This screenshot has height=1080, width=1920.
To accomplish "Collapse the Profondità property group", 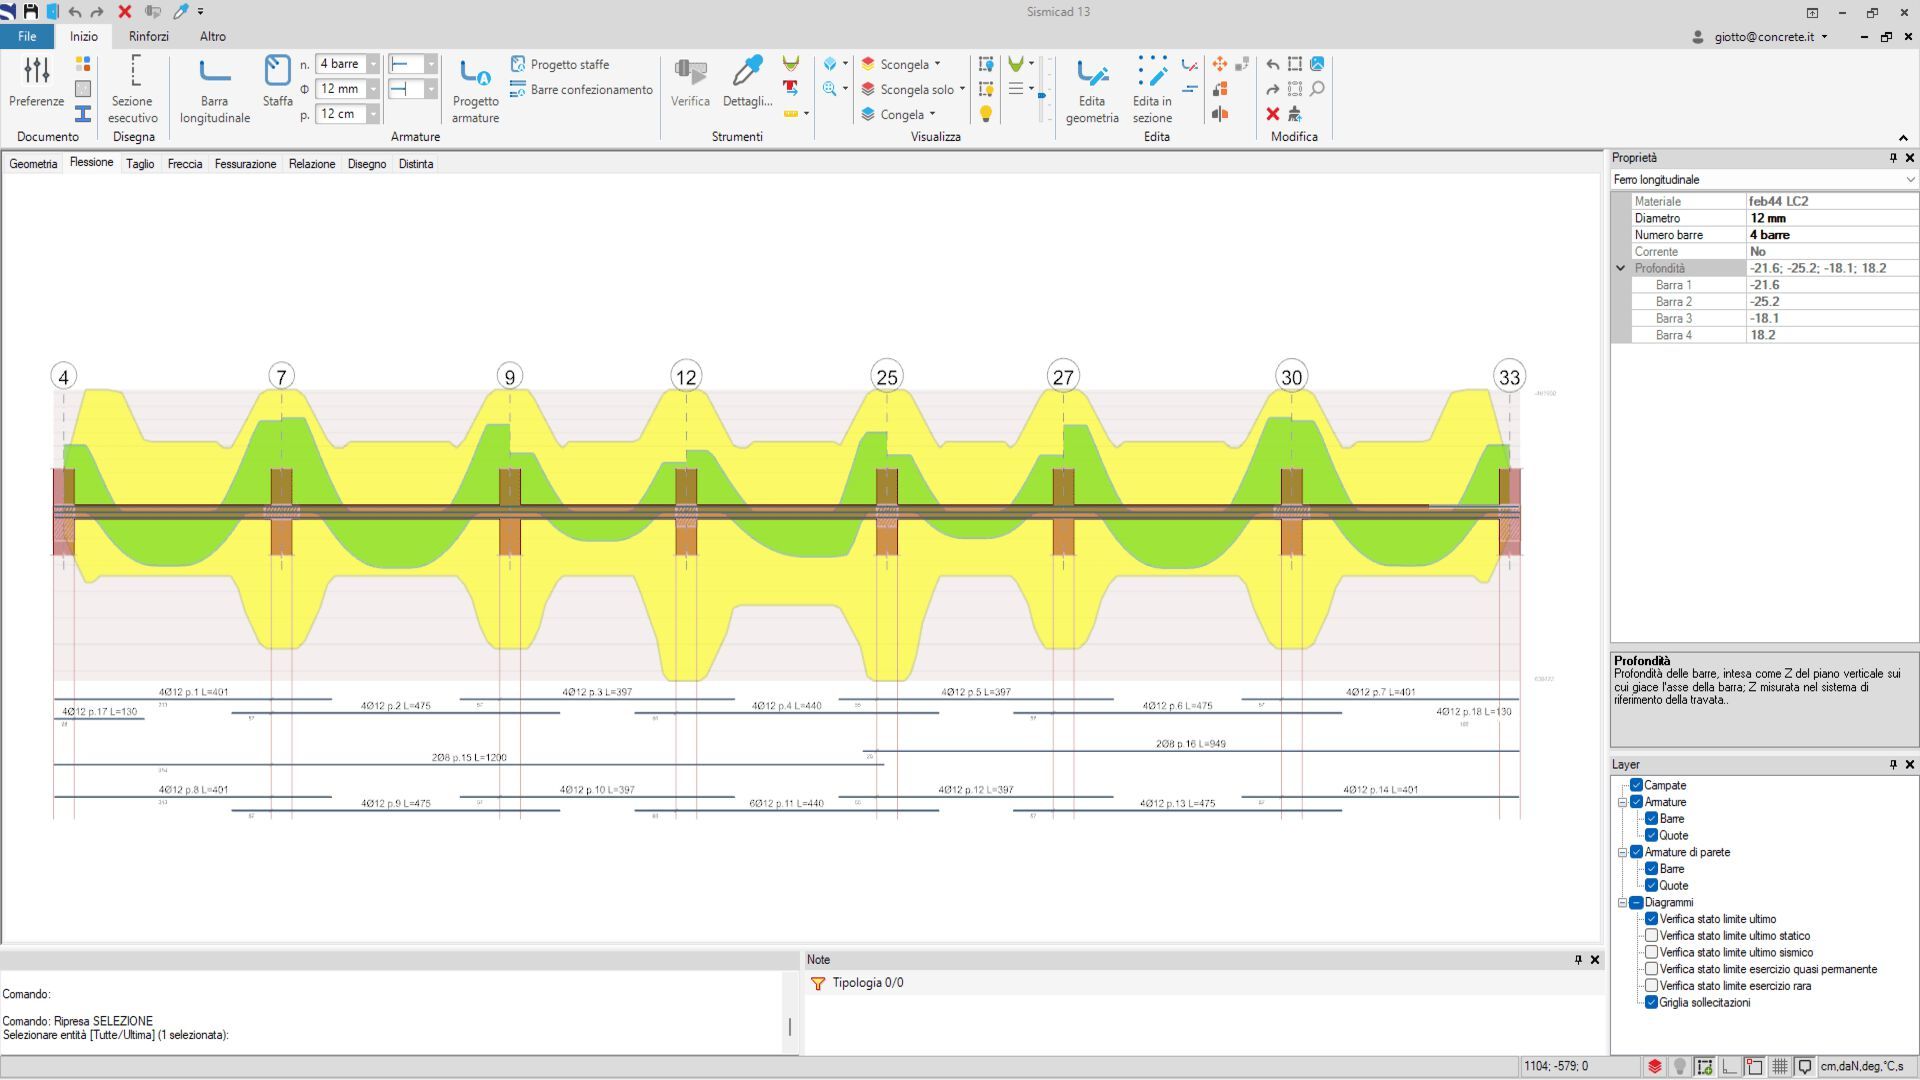I will [1621, 268].
